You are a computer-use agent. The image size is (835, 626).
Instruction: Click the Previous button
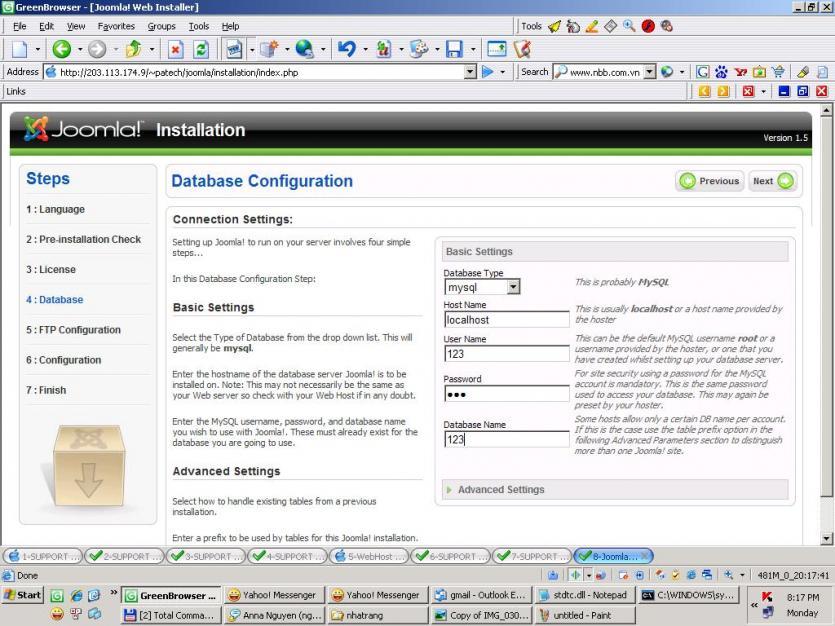[x=710, y=181]
